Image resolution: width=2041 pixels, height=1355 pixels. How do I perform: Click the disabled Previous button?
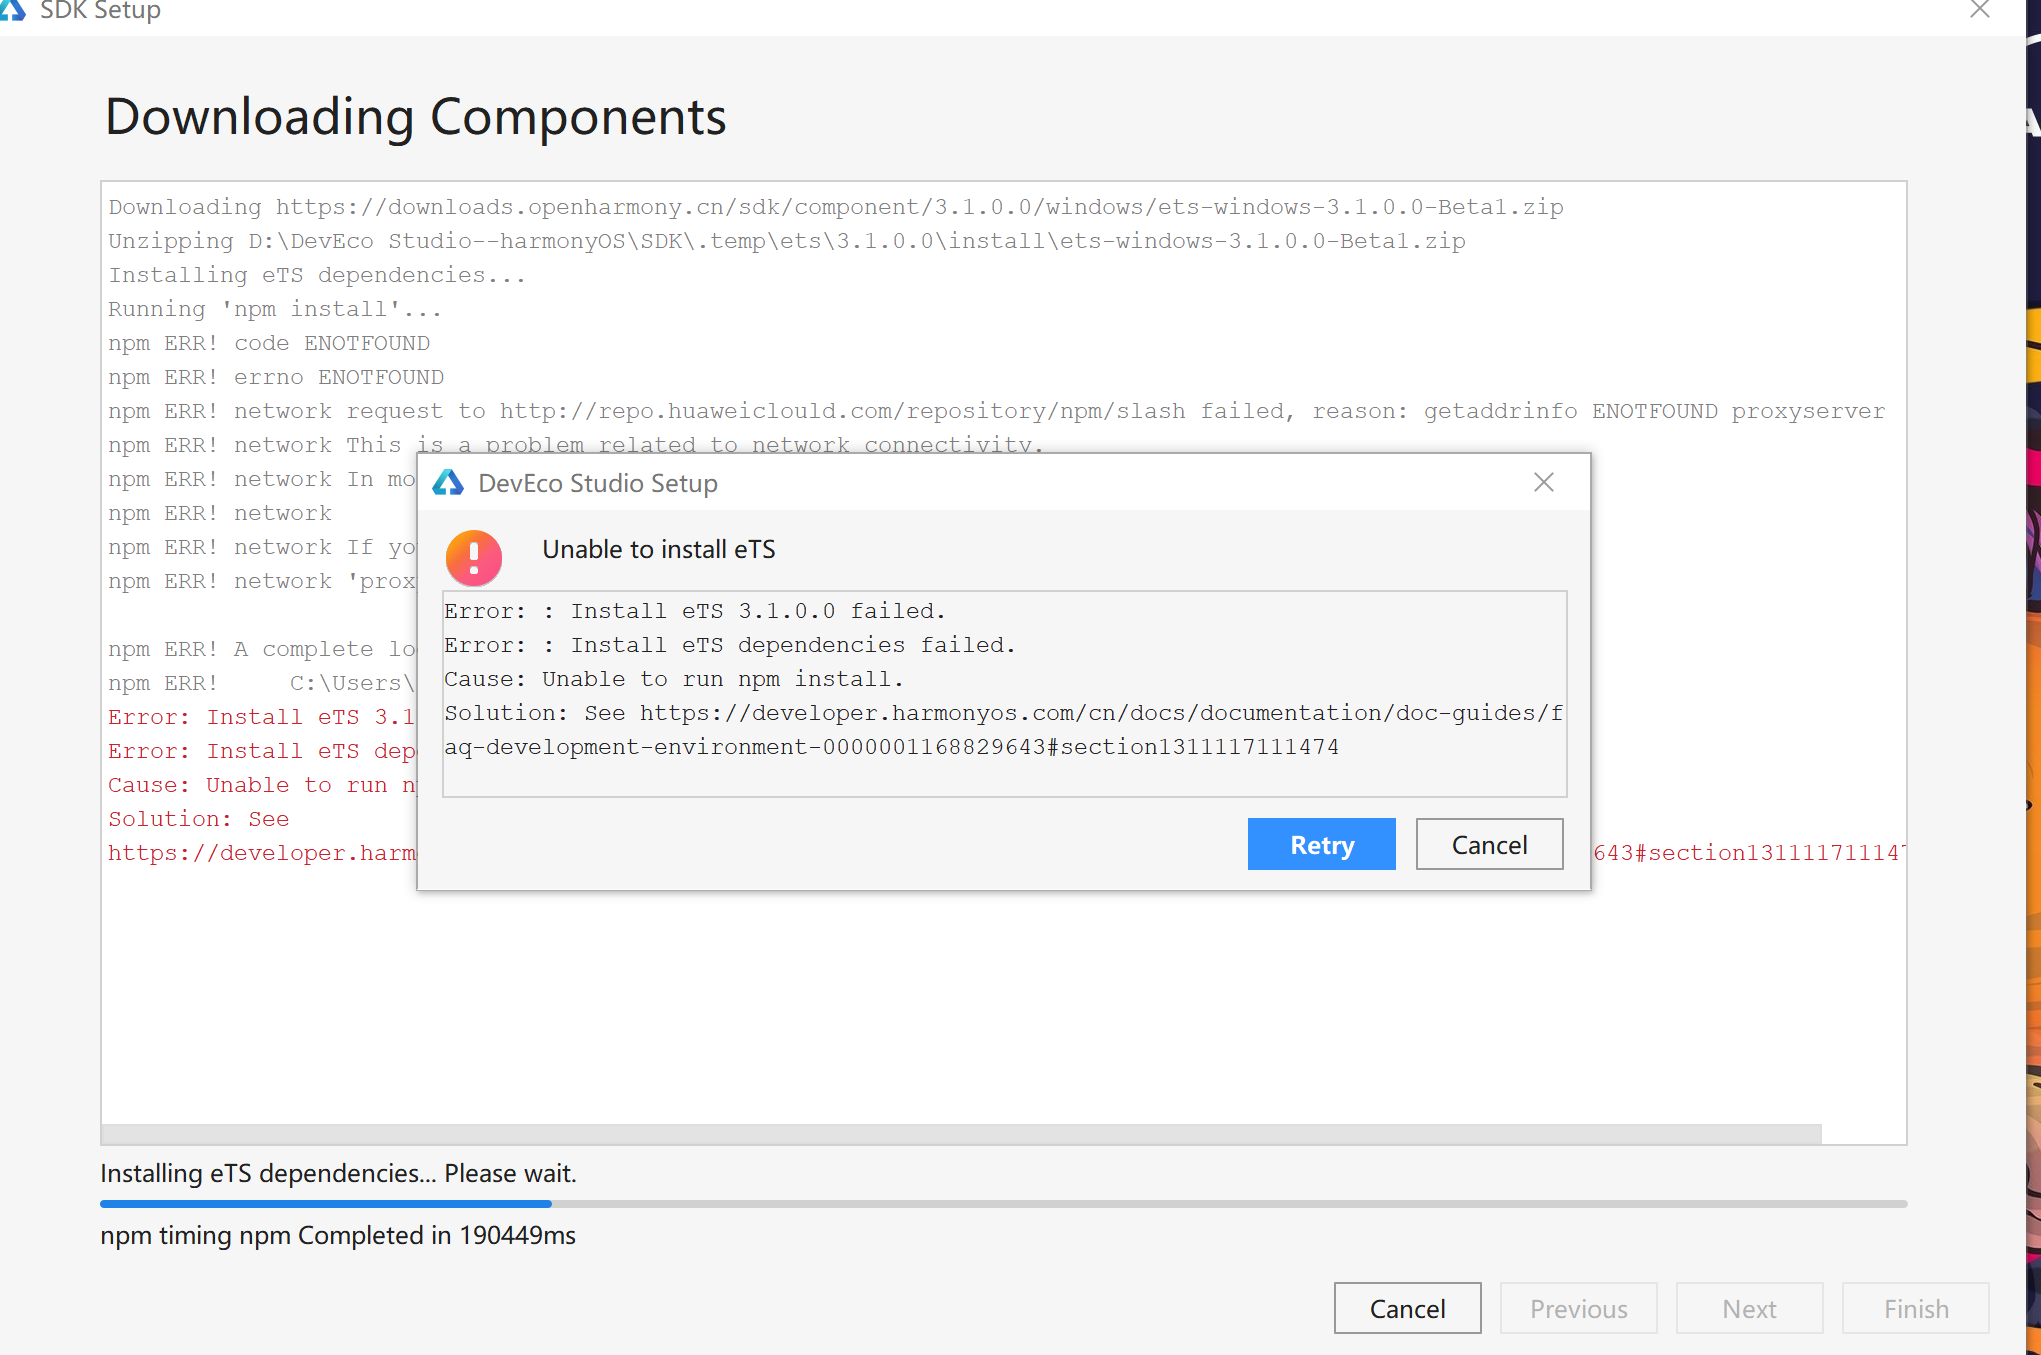(x=1578, y=1308)
